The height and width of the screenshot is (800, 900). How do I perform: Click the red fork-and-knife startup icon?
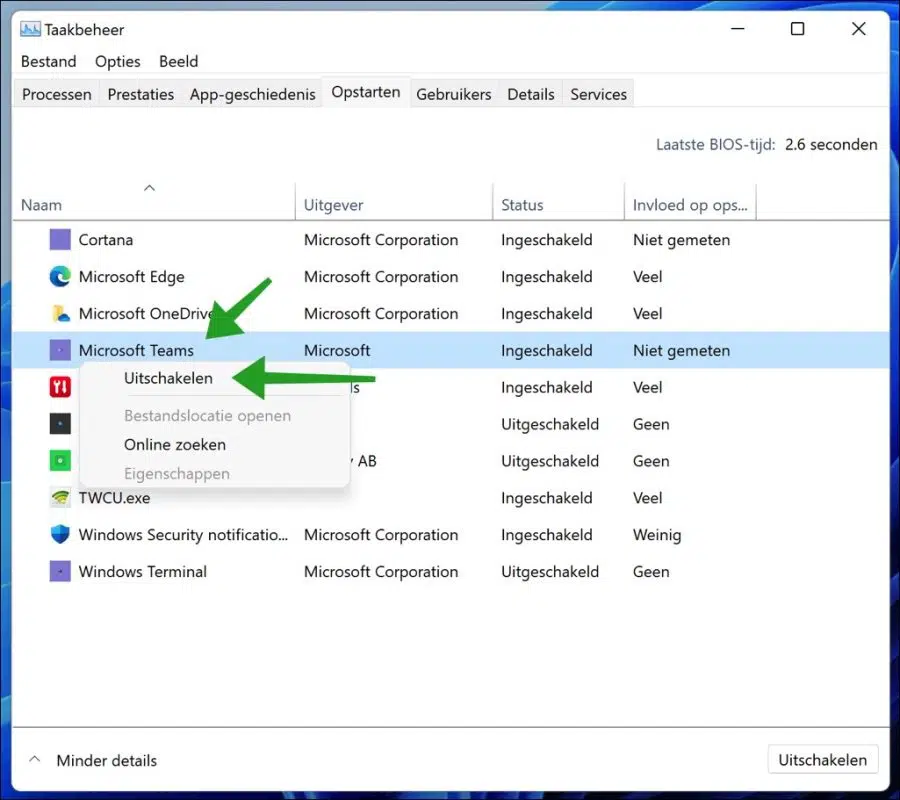coord(60,387)
